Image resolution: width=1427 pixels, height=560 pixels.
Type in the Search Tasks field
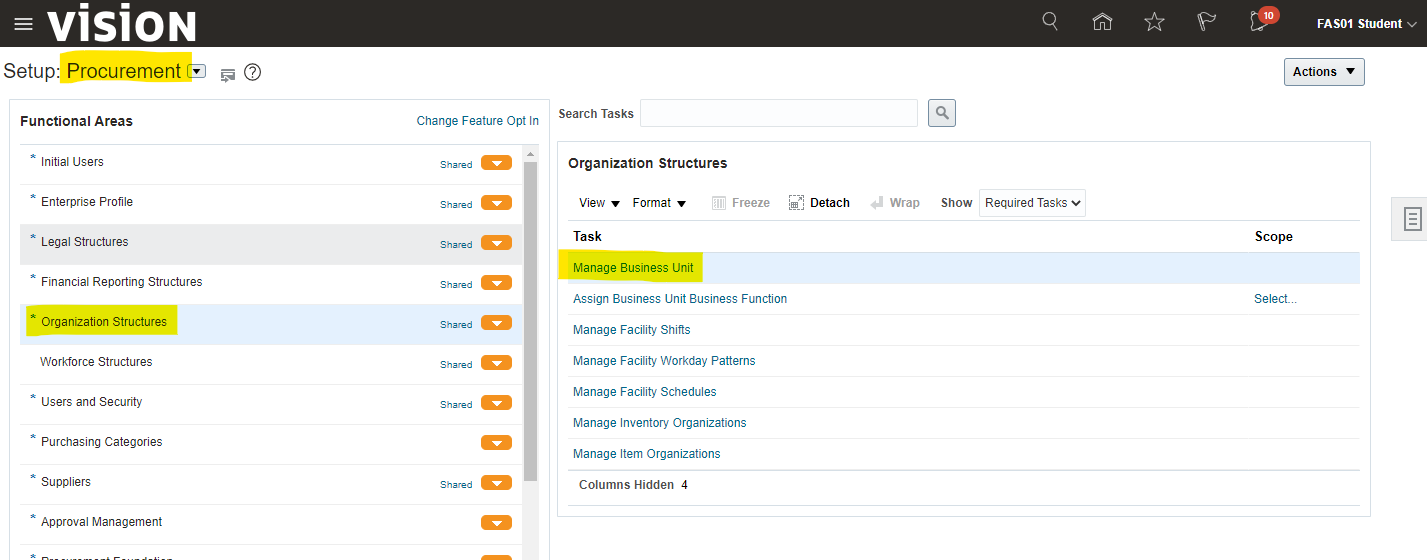click(x=778, y=113)
